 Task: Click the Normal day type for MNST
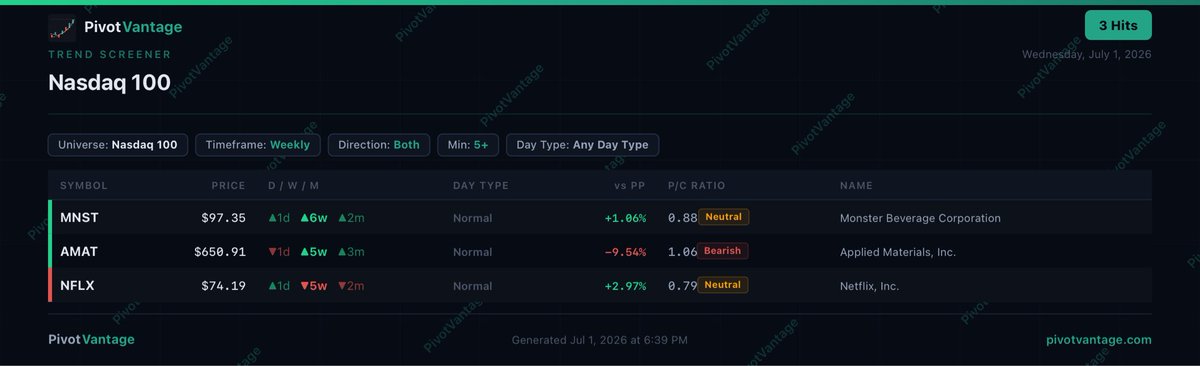pyautogui.click(x=472, y=218)
